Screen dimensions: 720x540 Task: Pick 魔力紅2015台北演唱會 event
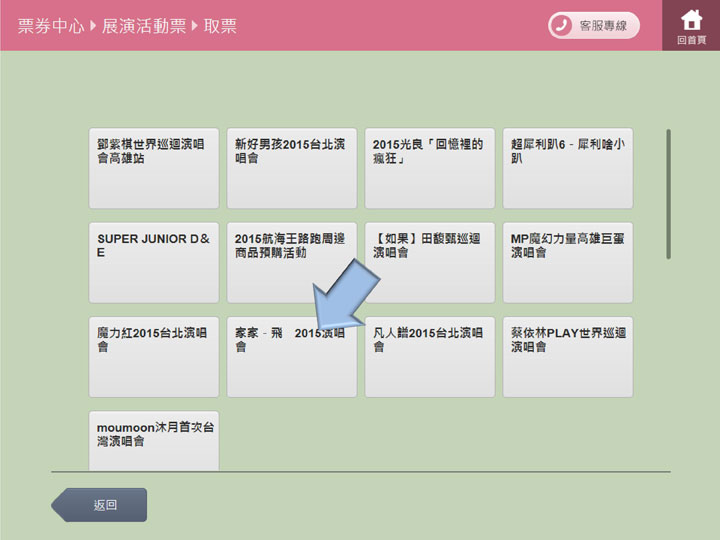coord(153,357)
